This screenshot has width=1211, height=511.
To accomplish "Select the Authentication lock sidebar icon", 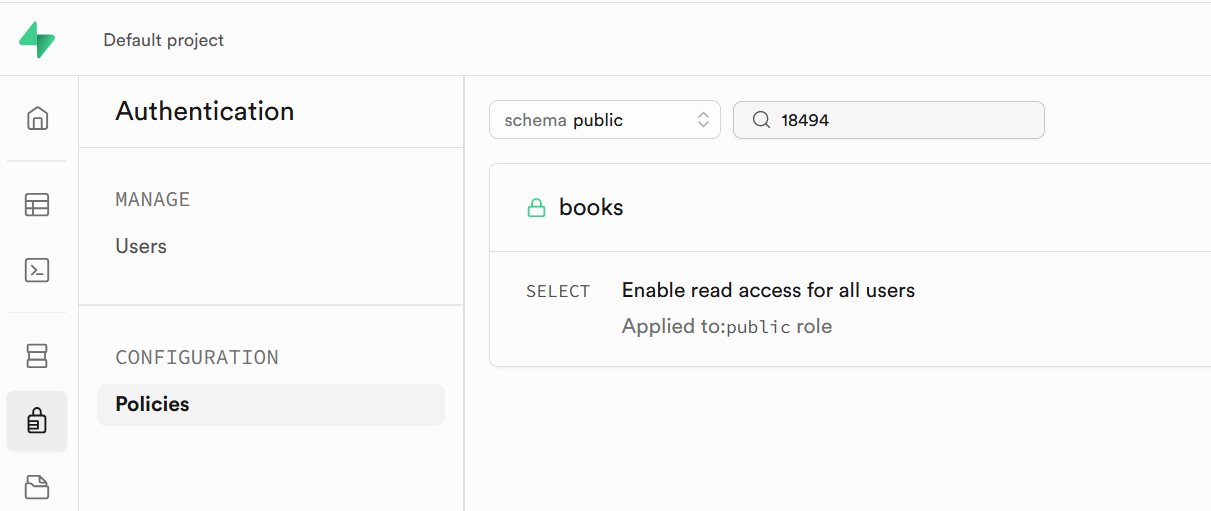I will (x=37, y=421).
